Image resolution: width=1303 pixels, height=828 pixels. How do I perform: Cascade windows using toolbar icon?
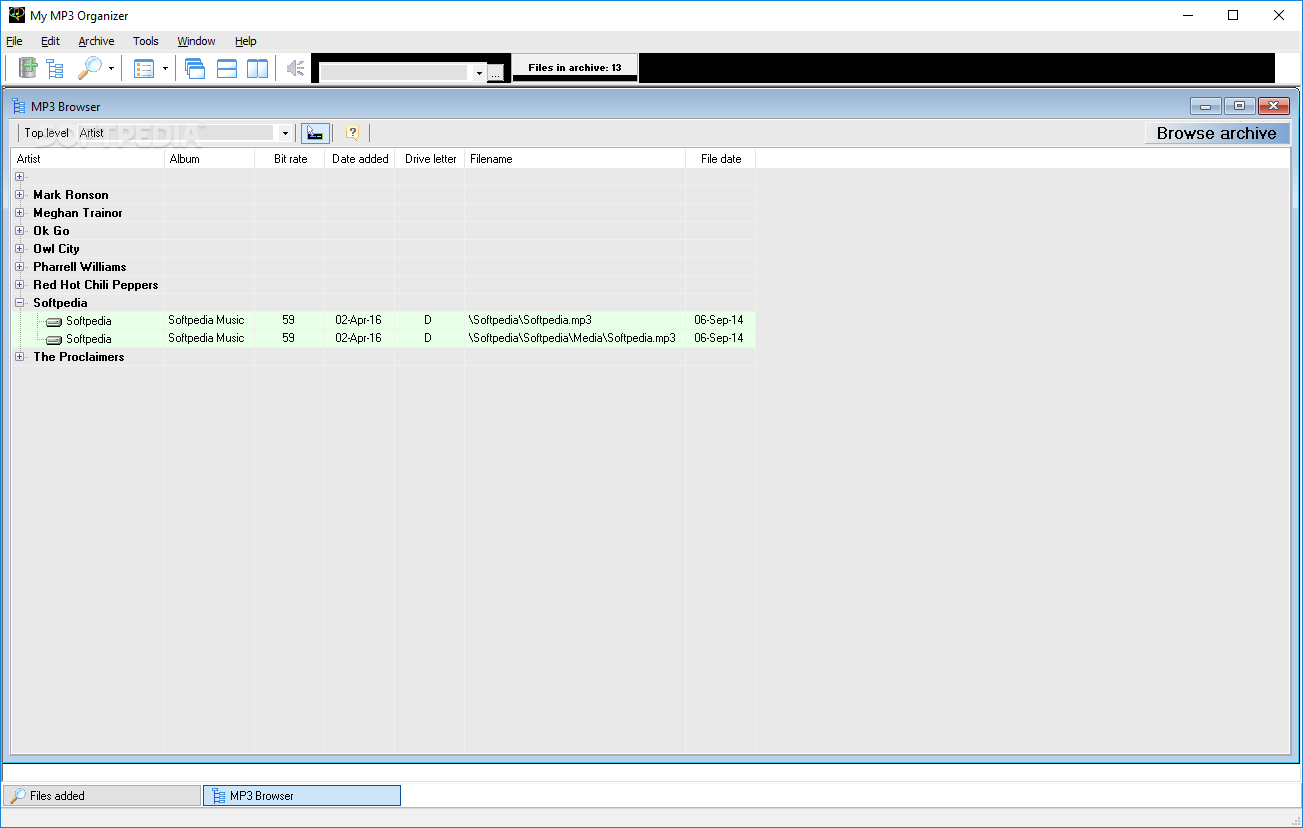click(x=195, y=69)
